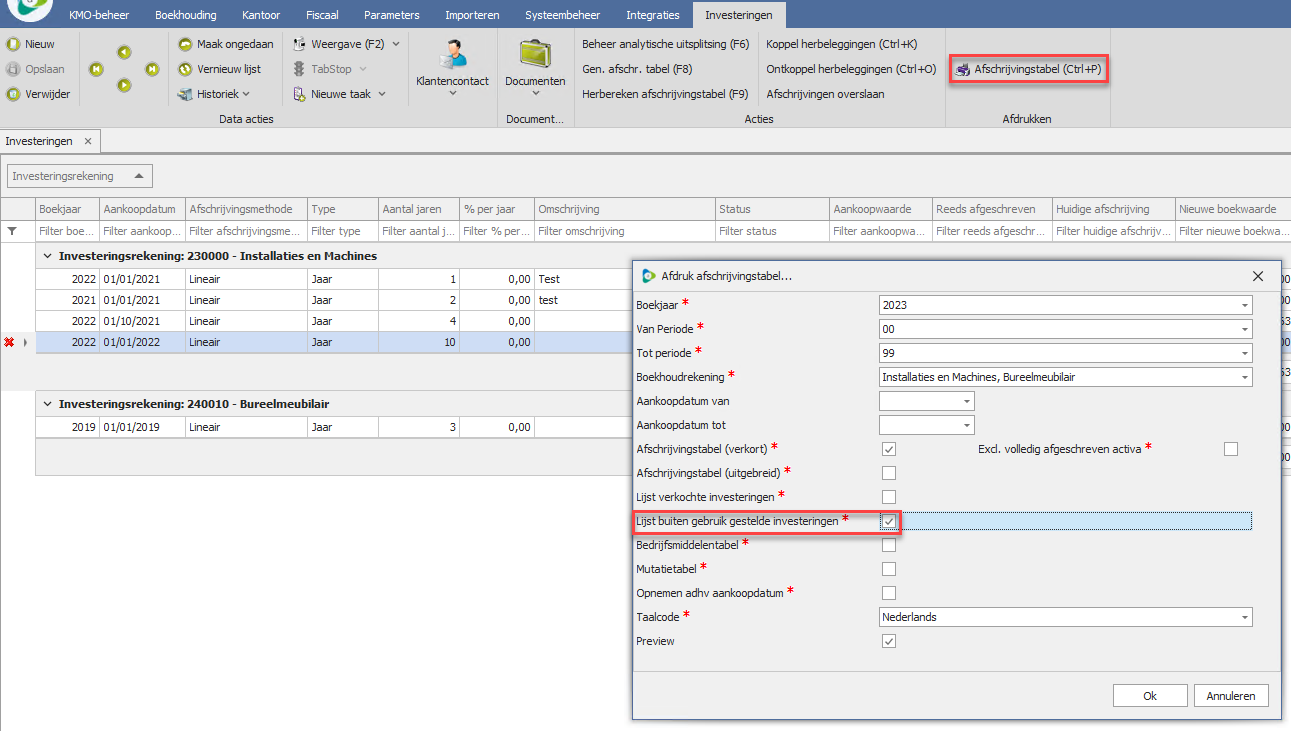Click Nieuwe taak icon

[x=301, y=94]
